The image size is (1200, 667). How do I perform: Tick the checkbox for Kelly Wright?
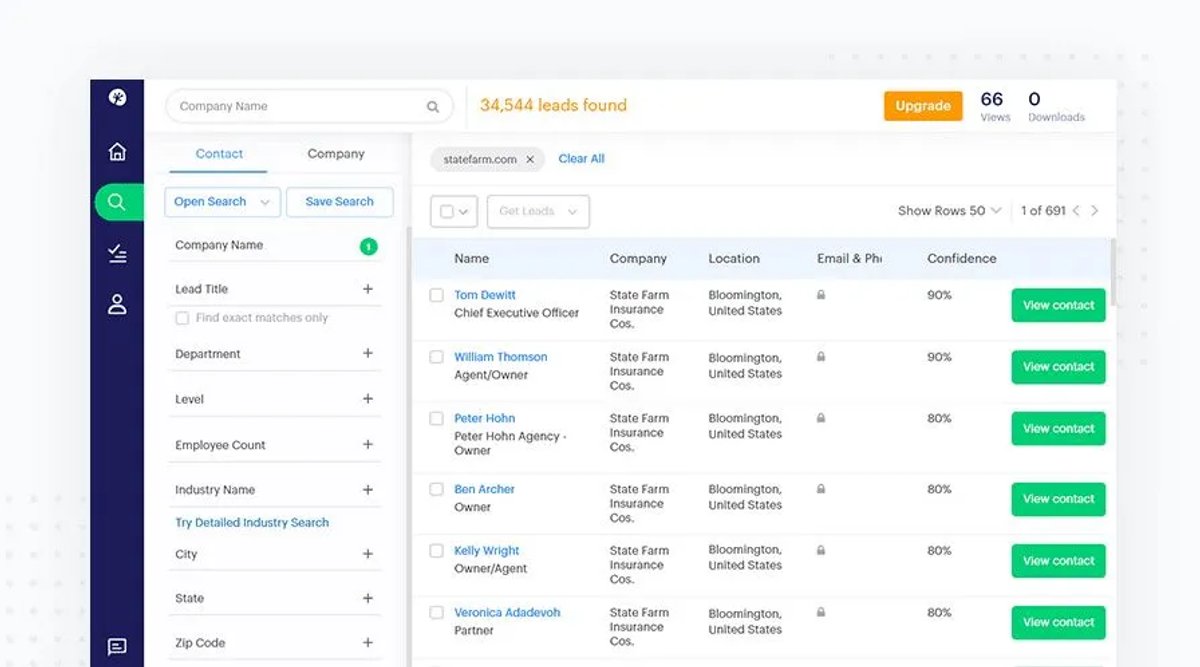click(x=436, y=551)
